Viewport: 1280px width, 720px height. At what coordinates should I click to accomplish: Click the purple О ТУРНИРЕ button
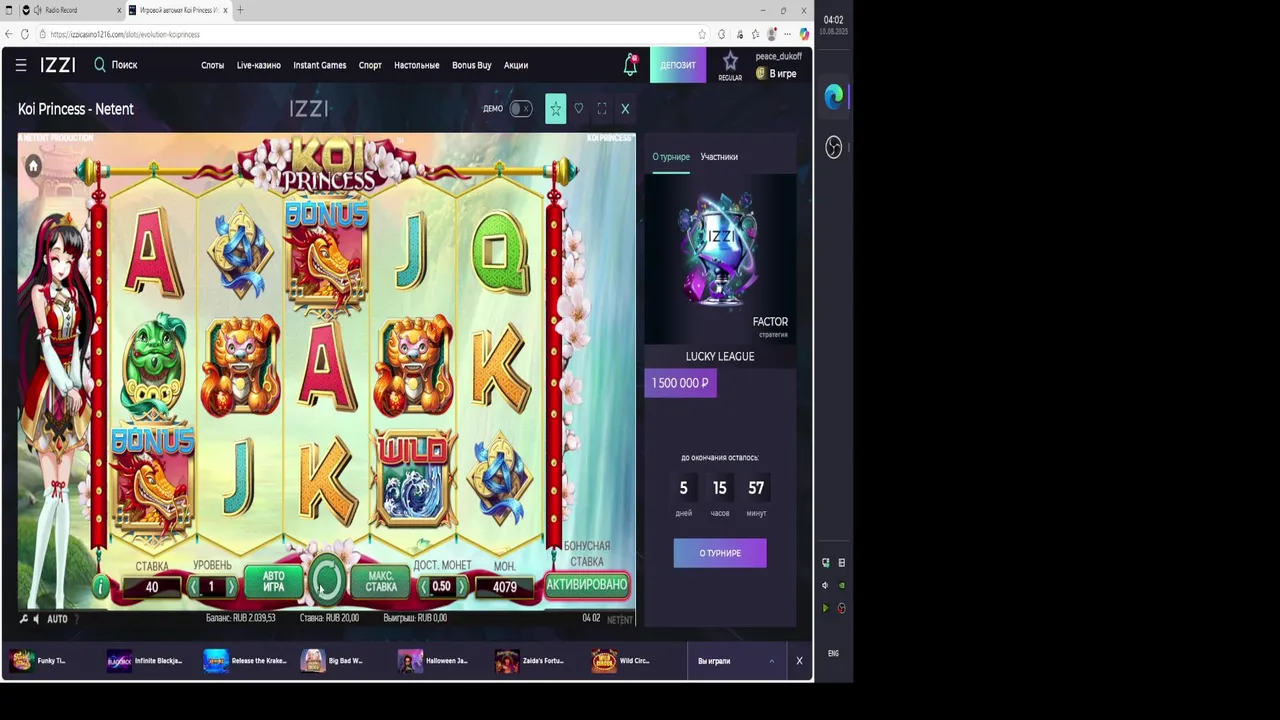tap(720, 553)
